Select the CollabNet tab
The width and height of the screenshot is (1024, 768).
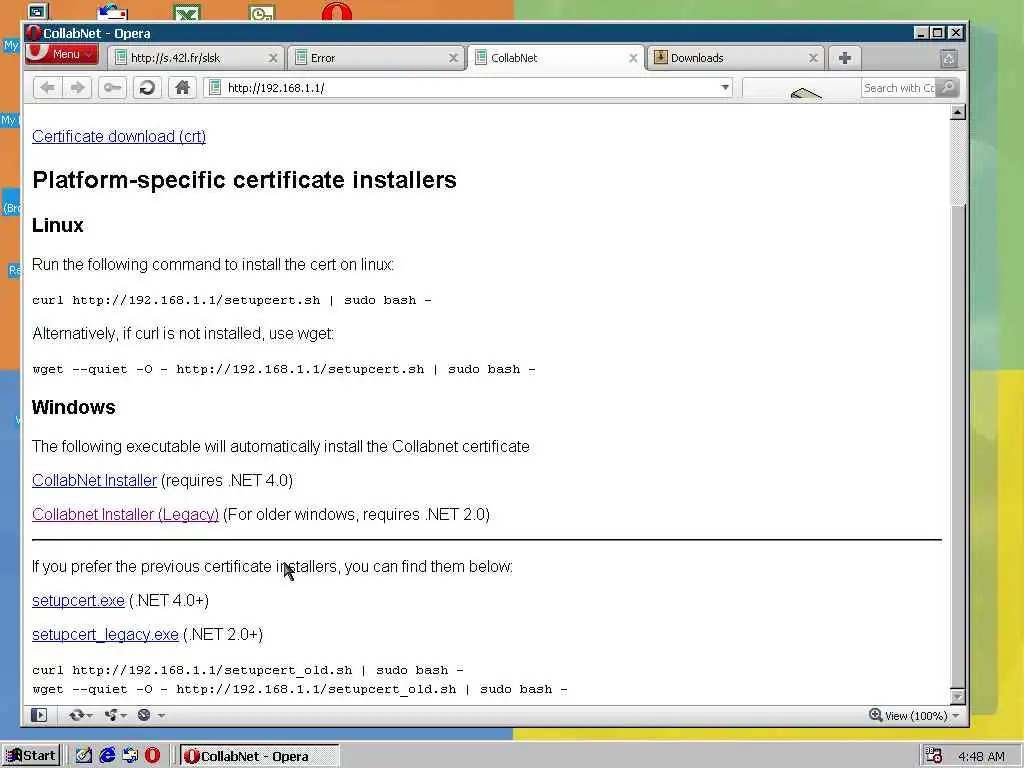(555, 58)
